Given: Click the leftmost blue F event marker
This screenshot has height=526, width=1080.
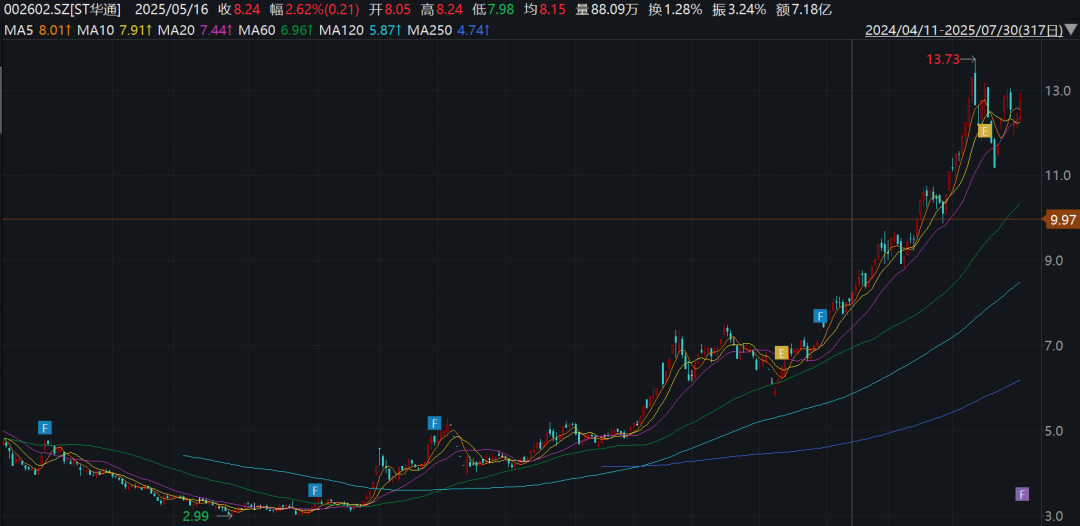Looking at the screenshot, I should pos(45,426).
